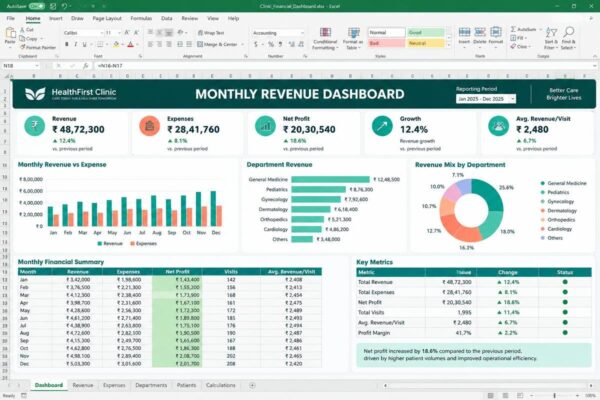Toggle Underline formatting
This screenshot has width=600, height=400.
click(x=85, y=44)
